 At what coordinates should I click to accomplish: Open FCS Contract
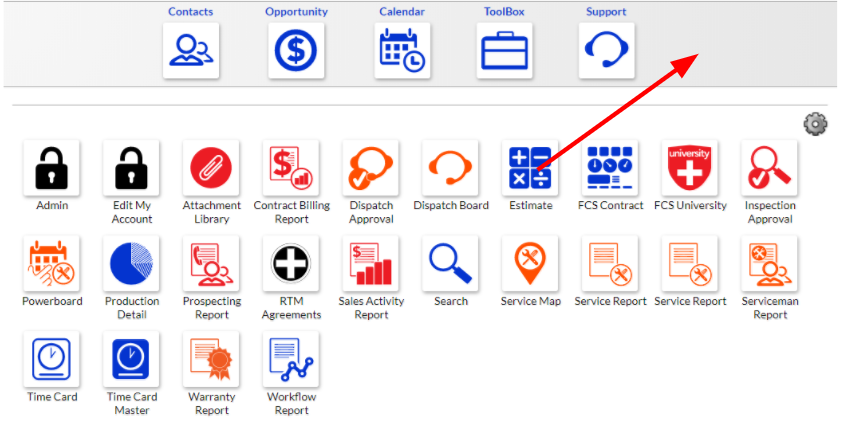click(x=610, y=168)
